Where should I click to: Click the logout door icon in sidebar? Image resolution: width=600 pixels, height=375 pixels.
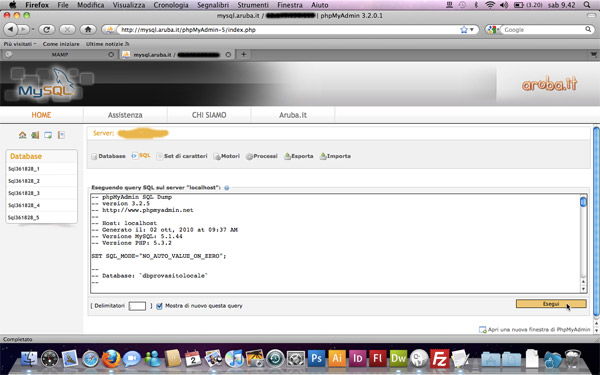(x=35, y=135)
